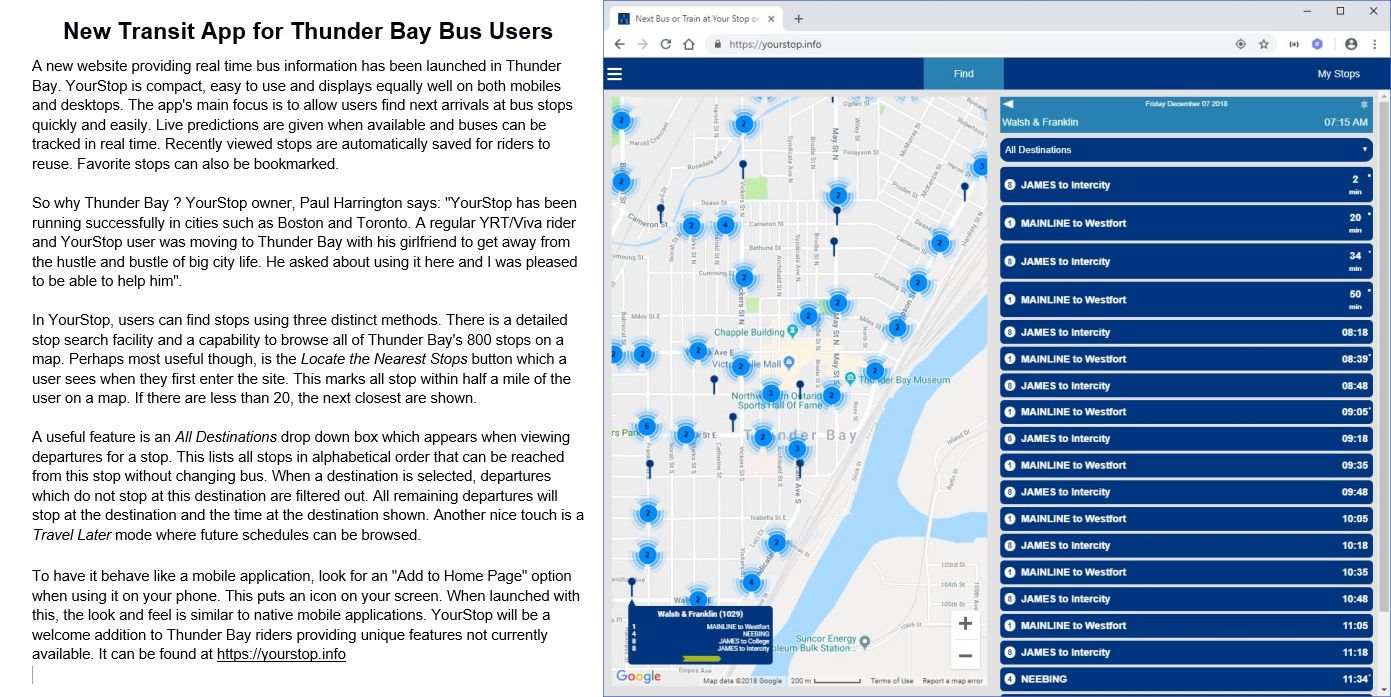
Task: Bookmark the page with the star icon
Action: [1265, 44]
